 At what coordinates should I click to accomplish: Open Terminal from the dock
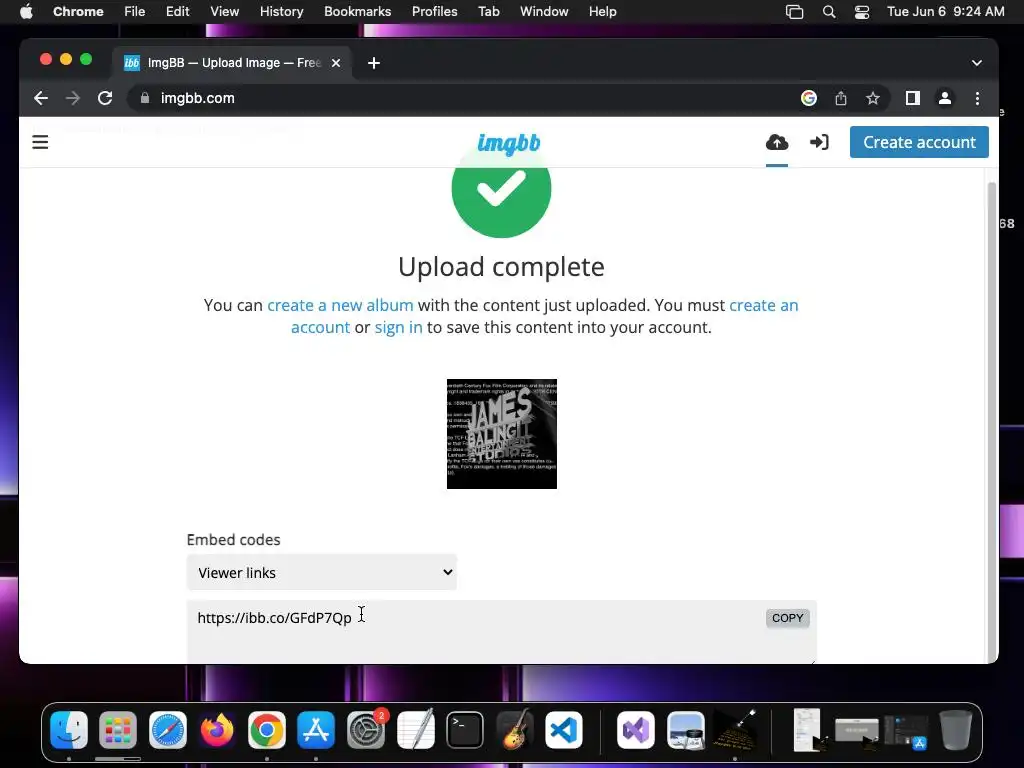pyautogui.click(x=465, y=729)
